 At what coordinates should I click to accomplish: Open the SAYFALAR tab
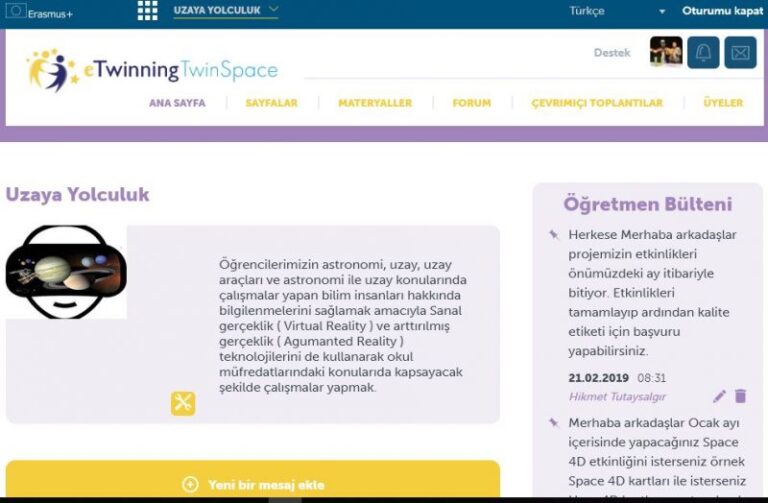pos(272,103)
